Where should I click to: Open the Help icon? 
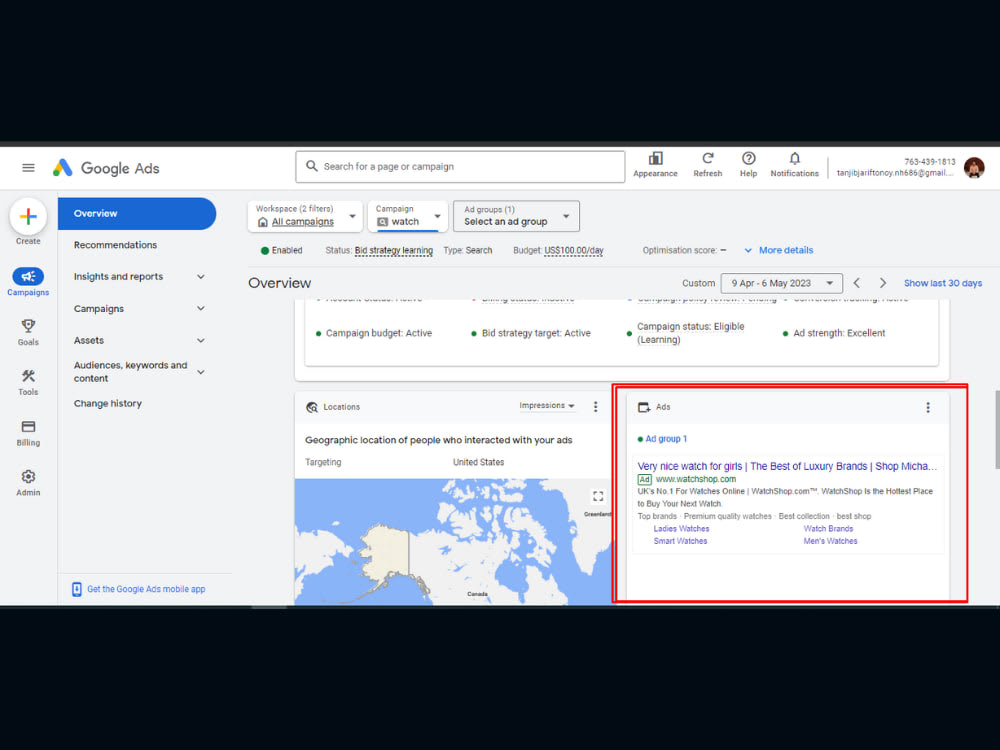click(748, 158)
